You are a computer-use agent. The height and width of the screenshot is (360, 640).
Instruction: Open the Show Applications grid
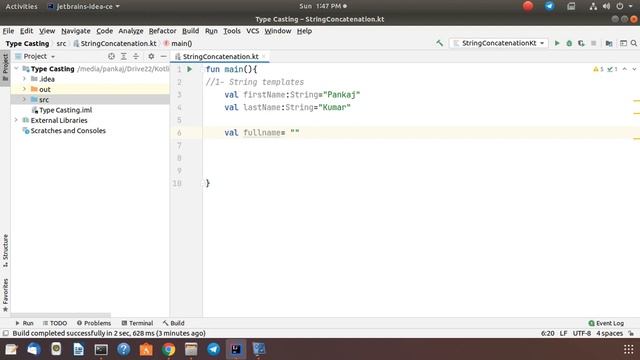pos(629,349)
